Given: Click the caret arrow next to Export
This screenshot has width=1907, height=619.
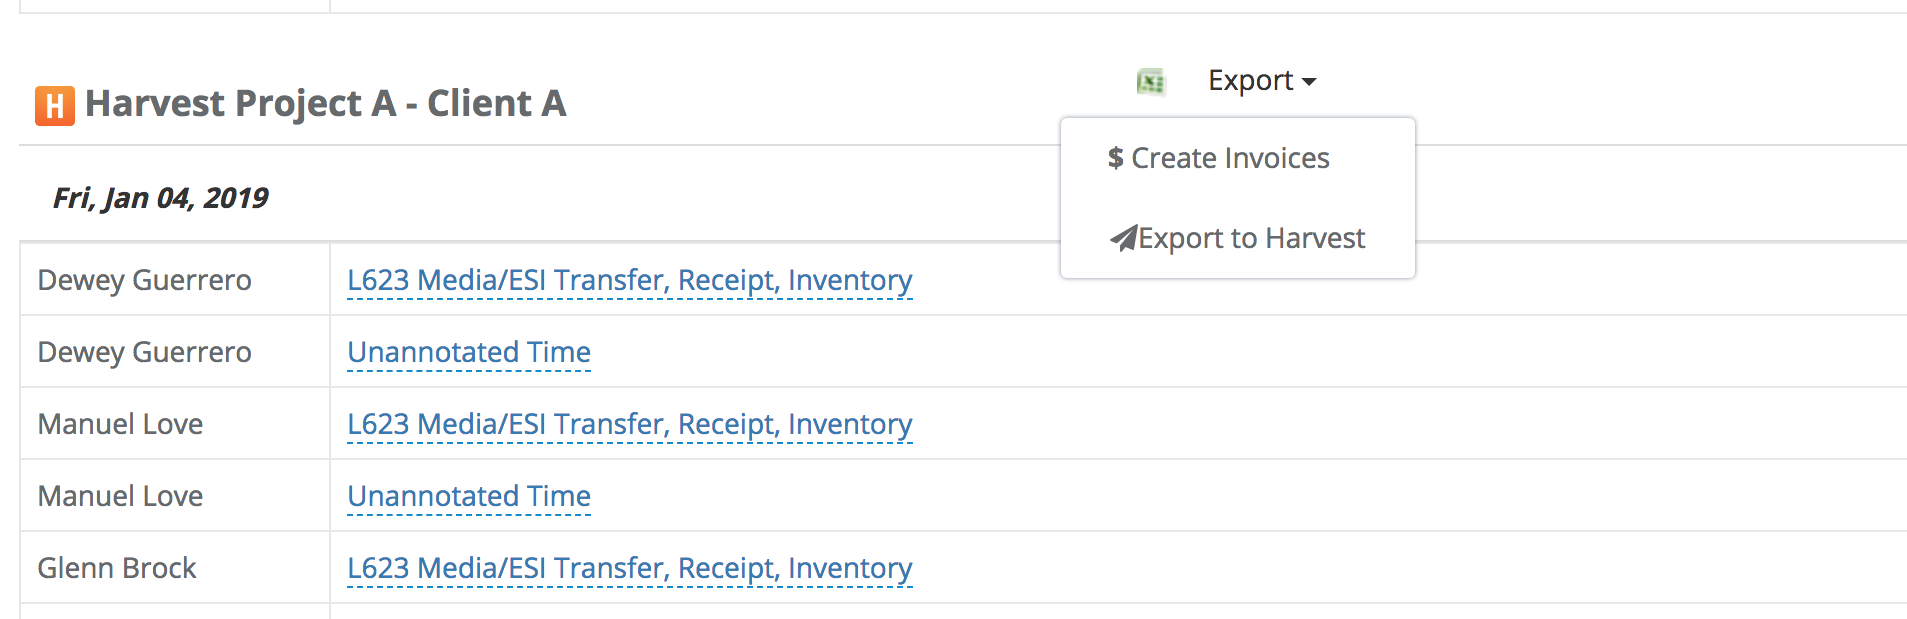Looking at the screenshot, I should click(x=1309, y=82).
